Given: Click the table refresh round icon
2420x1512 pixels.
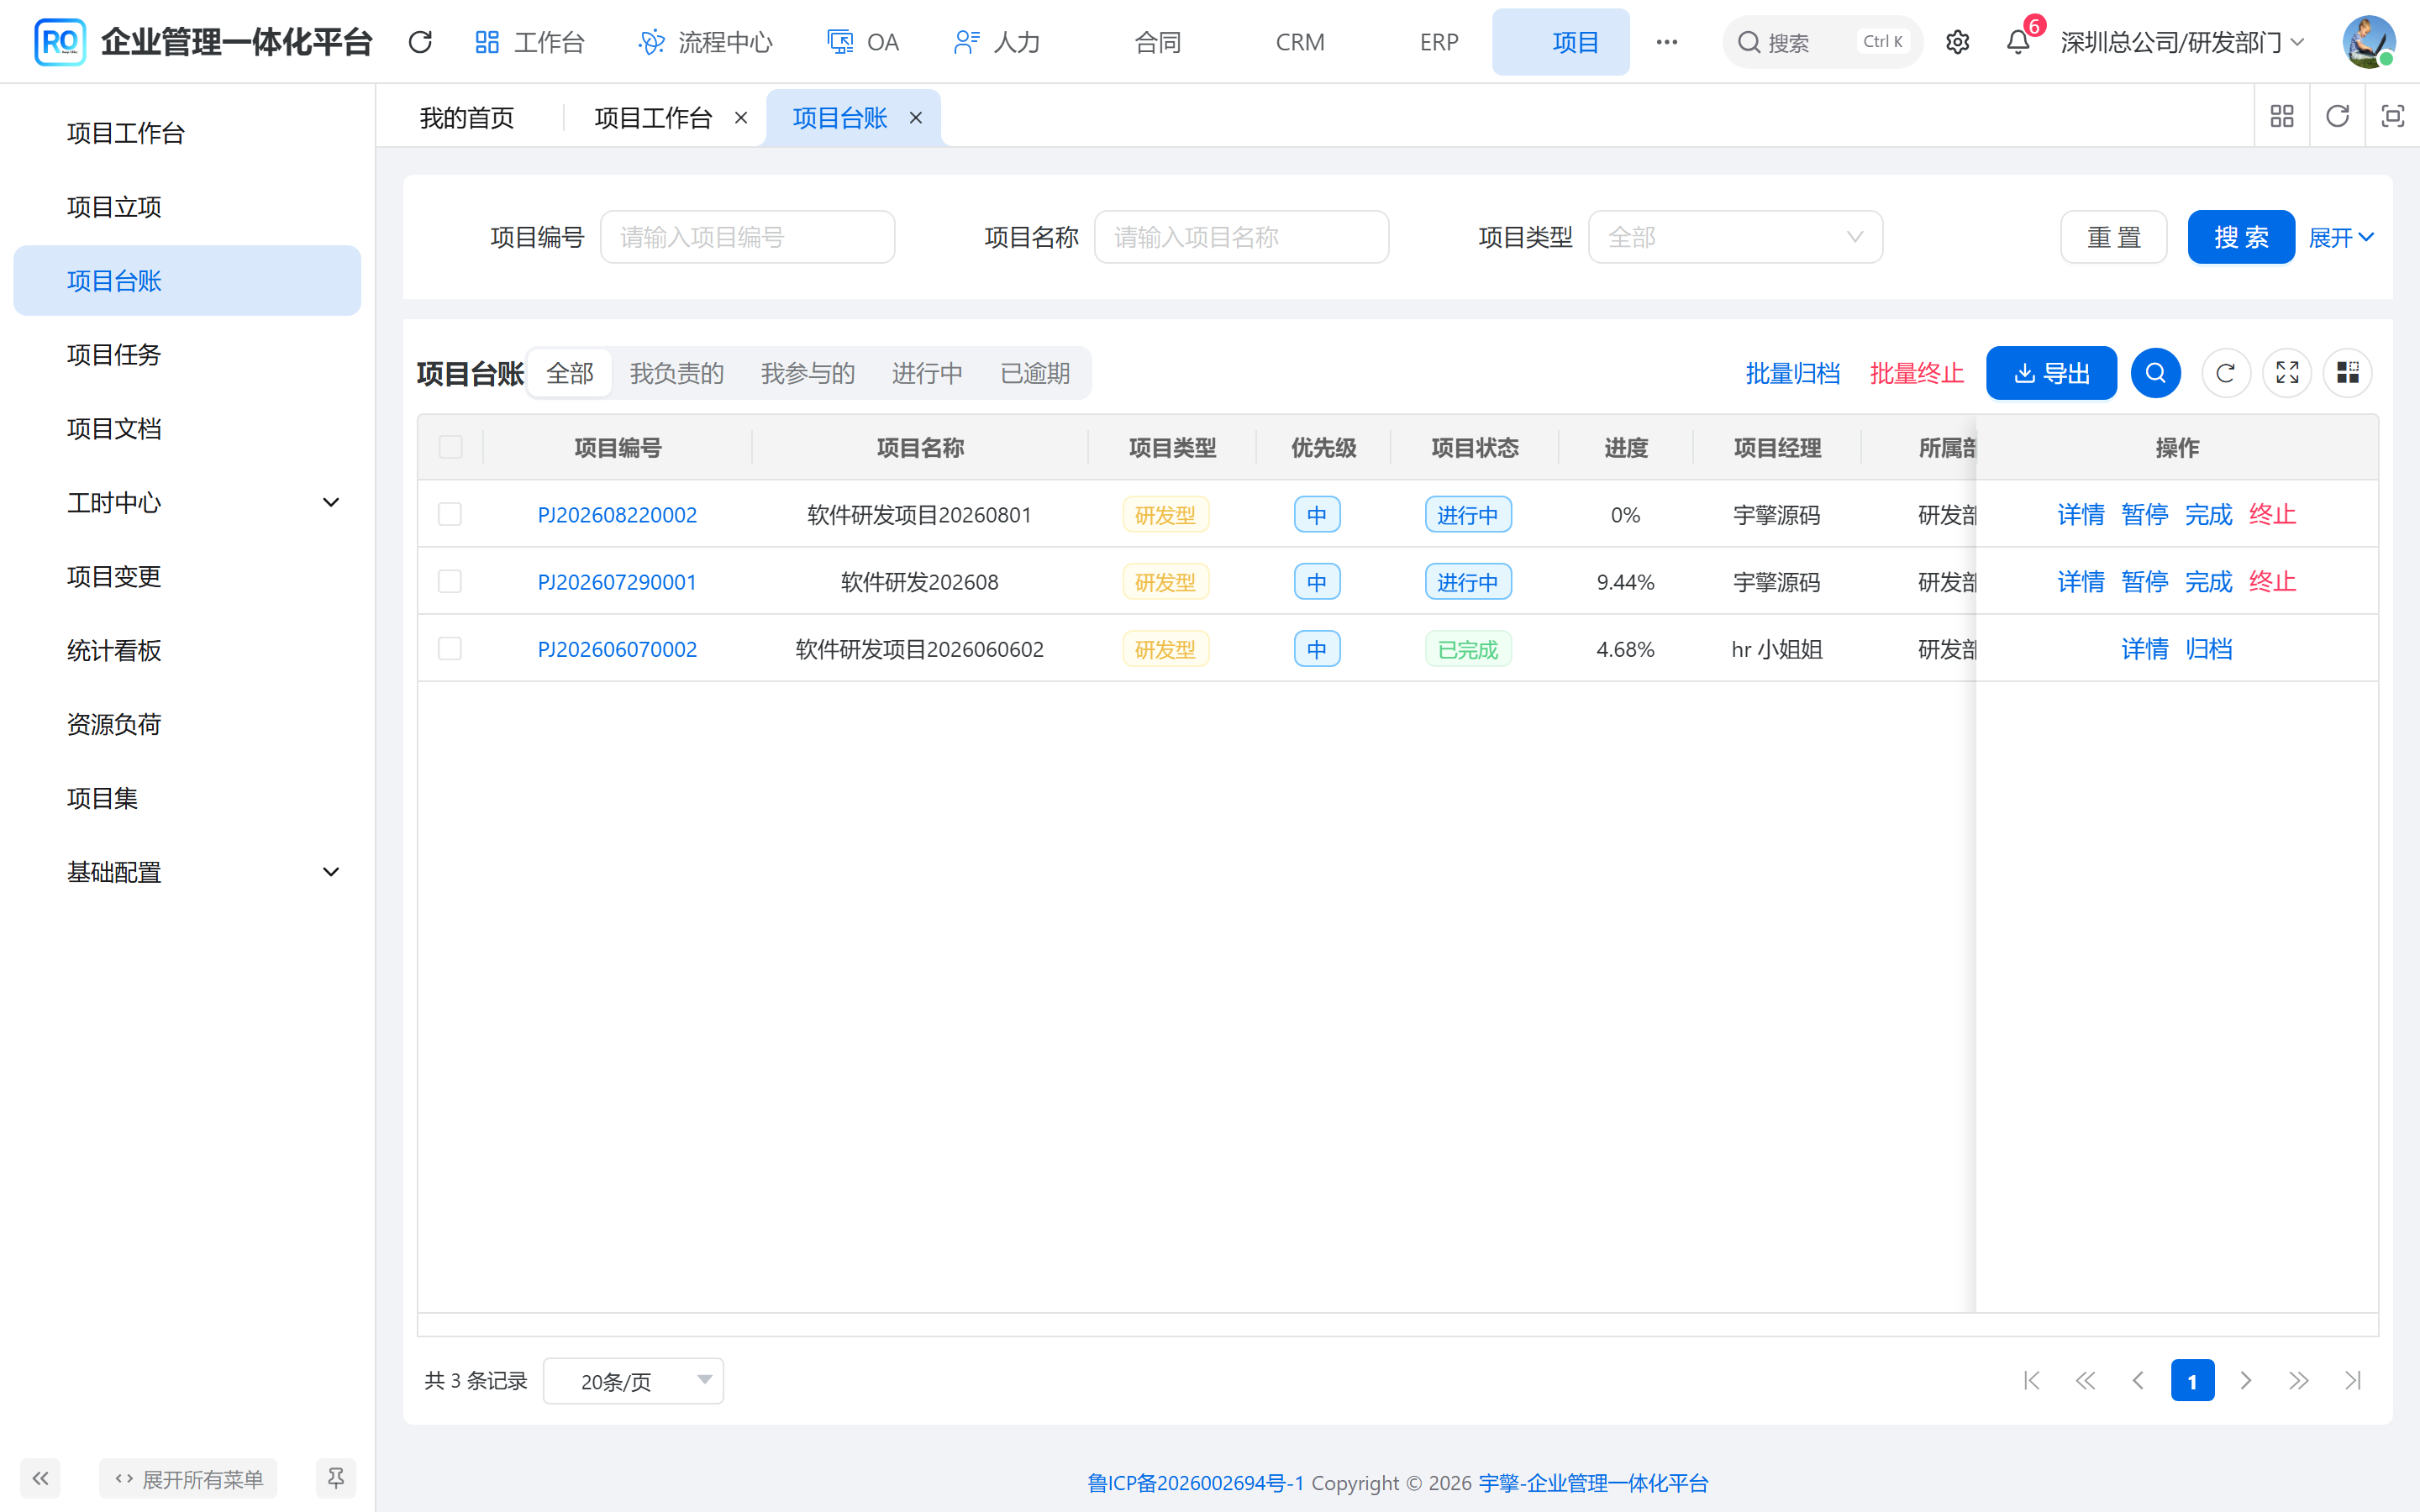Looking at the screenshot, I should pos(2226,373).
